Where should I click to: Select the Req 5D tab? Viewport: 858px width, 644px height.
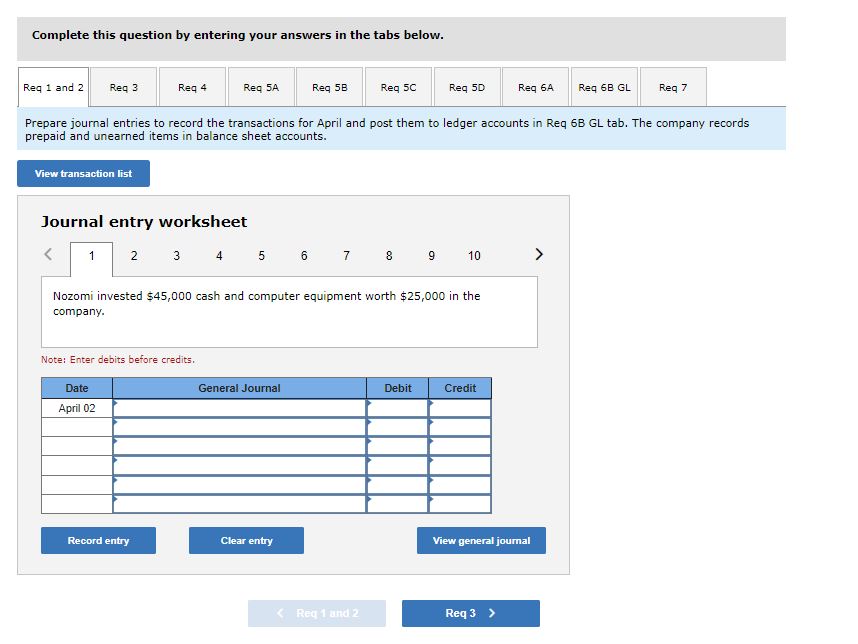click(467, 88)
